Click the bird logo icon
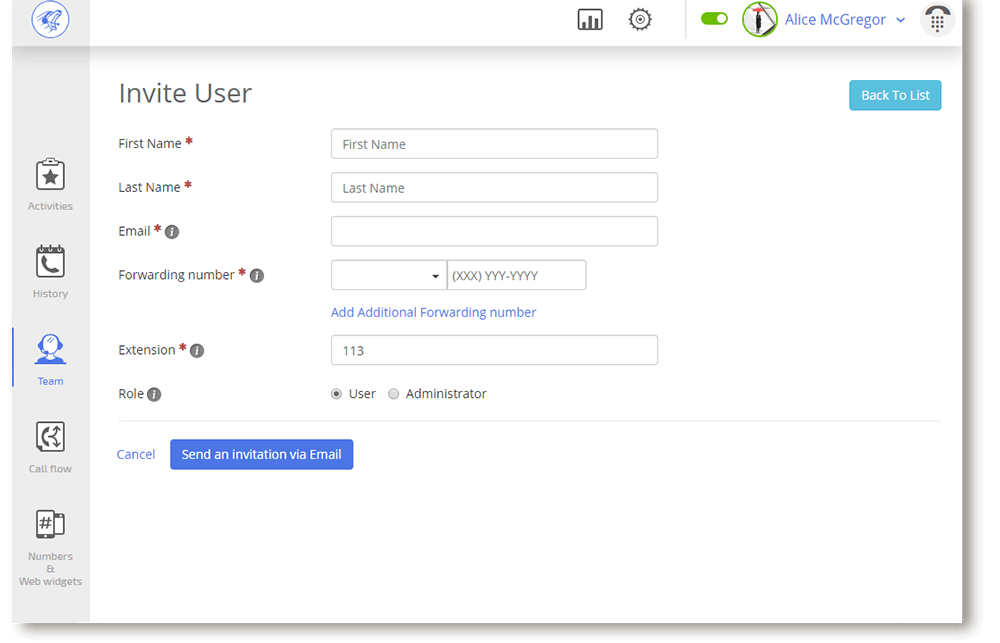The image size is (1000, 643). (x=50, y=19)
